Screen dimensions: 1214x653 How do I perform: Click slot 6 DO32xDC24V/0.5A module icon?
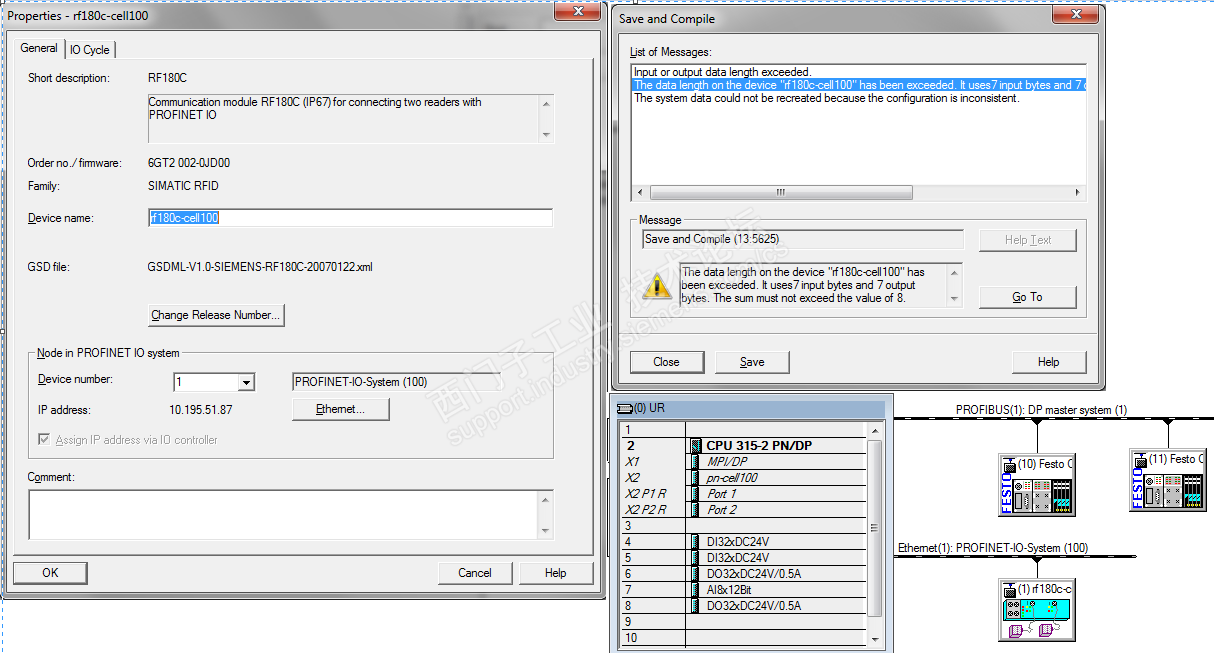695,574
